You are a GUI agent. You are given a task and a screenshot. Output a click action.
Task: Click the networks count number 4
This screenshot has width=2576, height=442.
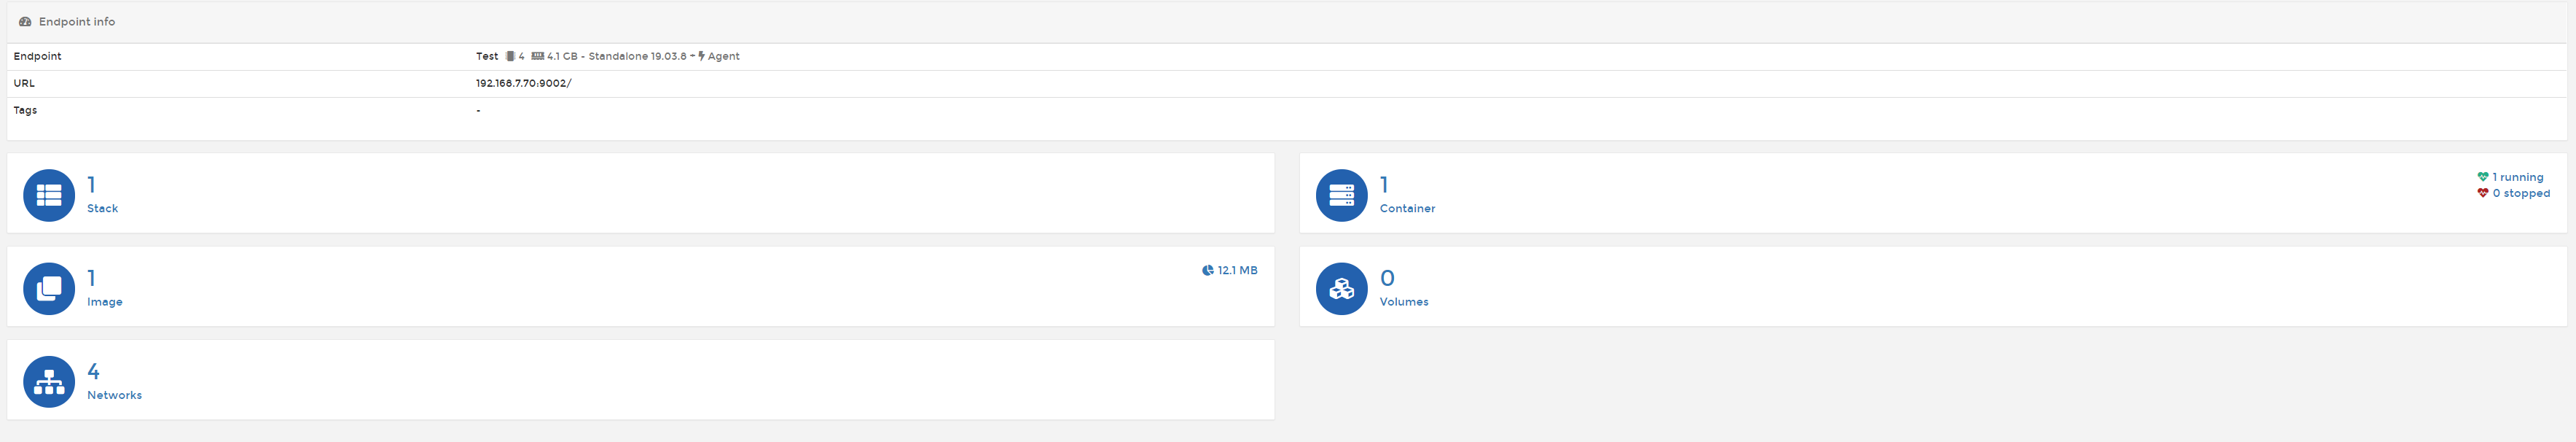pyautogui.click(x=93, y=371)
